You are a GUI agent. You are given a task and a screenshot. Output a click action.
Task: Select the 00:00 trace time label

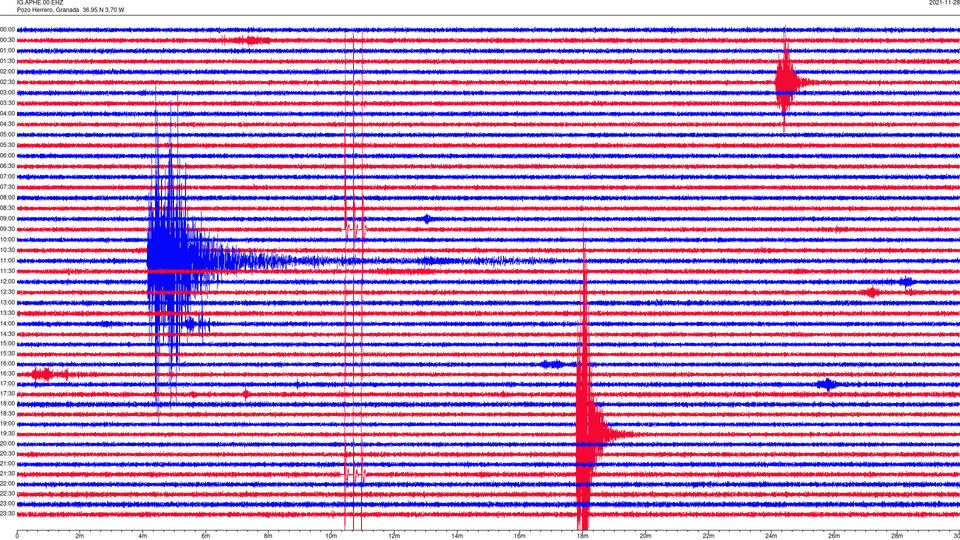pyautogui.click(x=7, y=29)
